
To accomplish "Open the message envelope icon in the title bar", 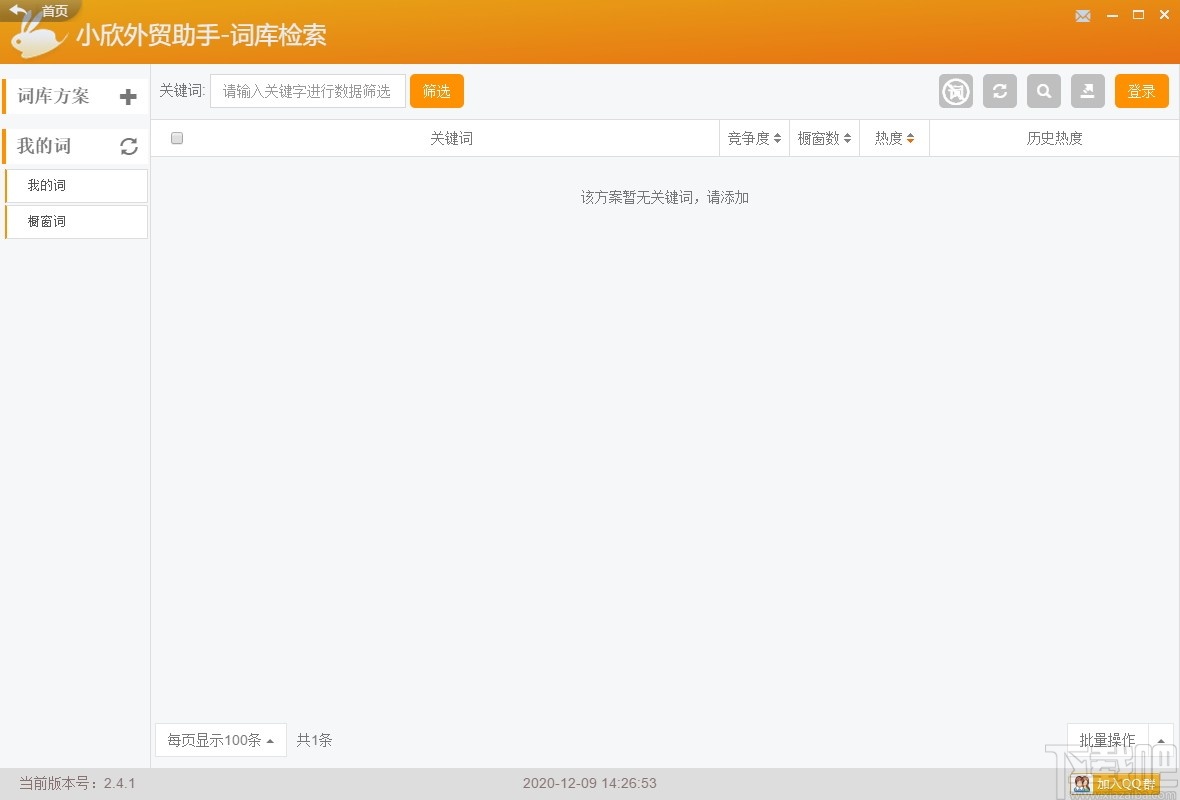I will tap(1083, 16).
